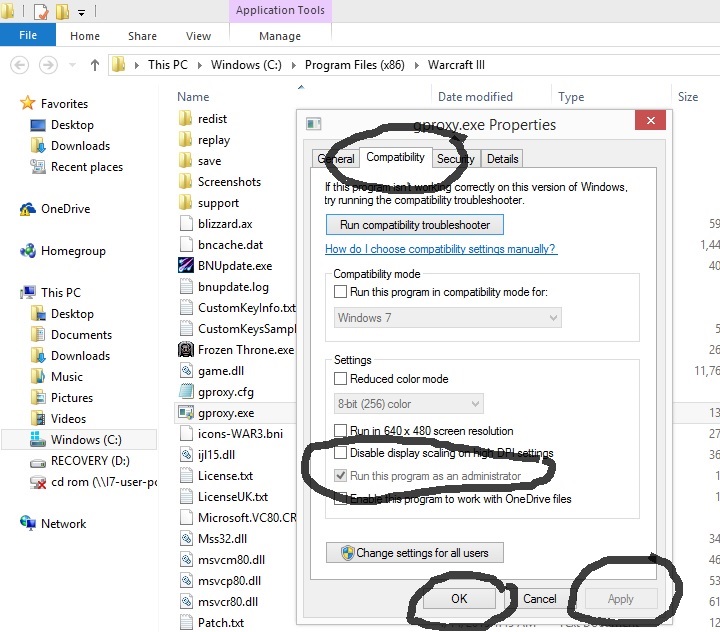Click the Network icon in sidebar
The width and height of the screenshot is (720, 632).
tap(28, 523)
